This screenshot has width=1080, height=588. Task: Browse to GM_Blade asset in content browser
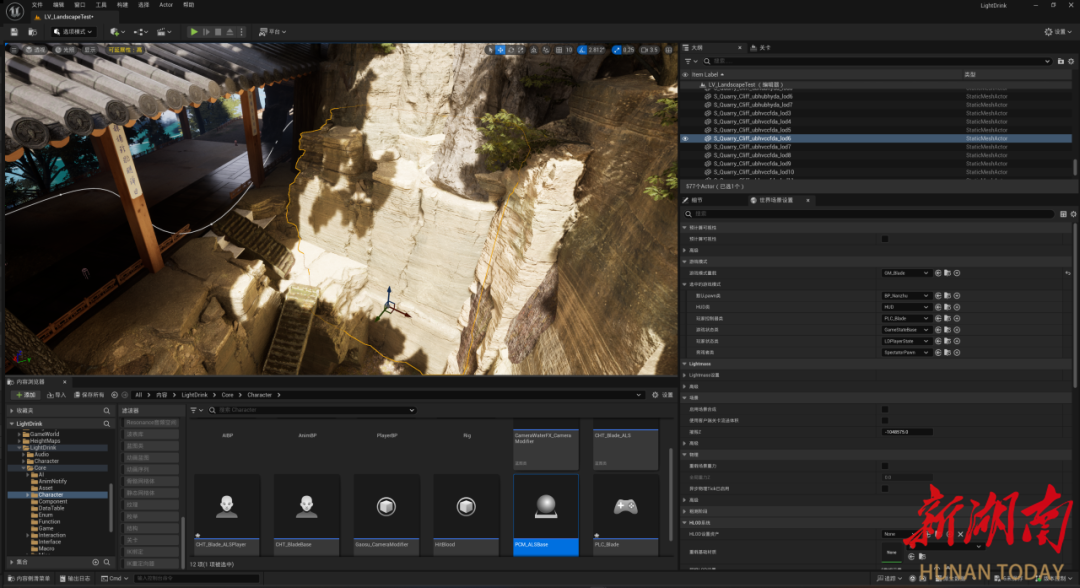point(948,273)
